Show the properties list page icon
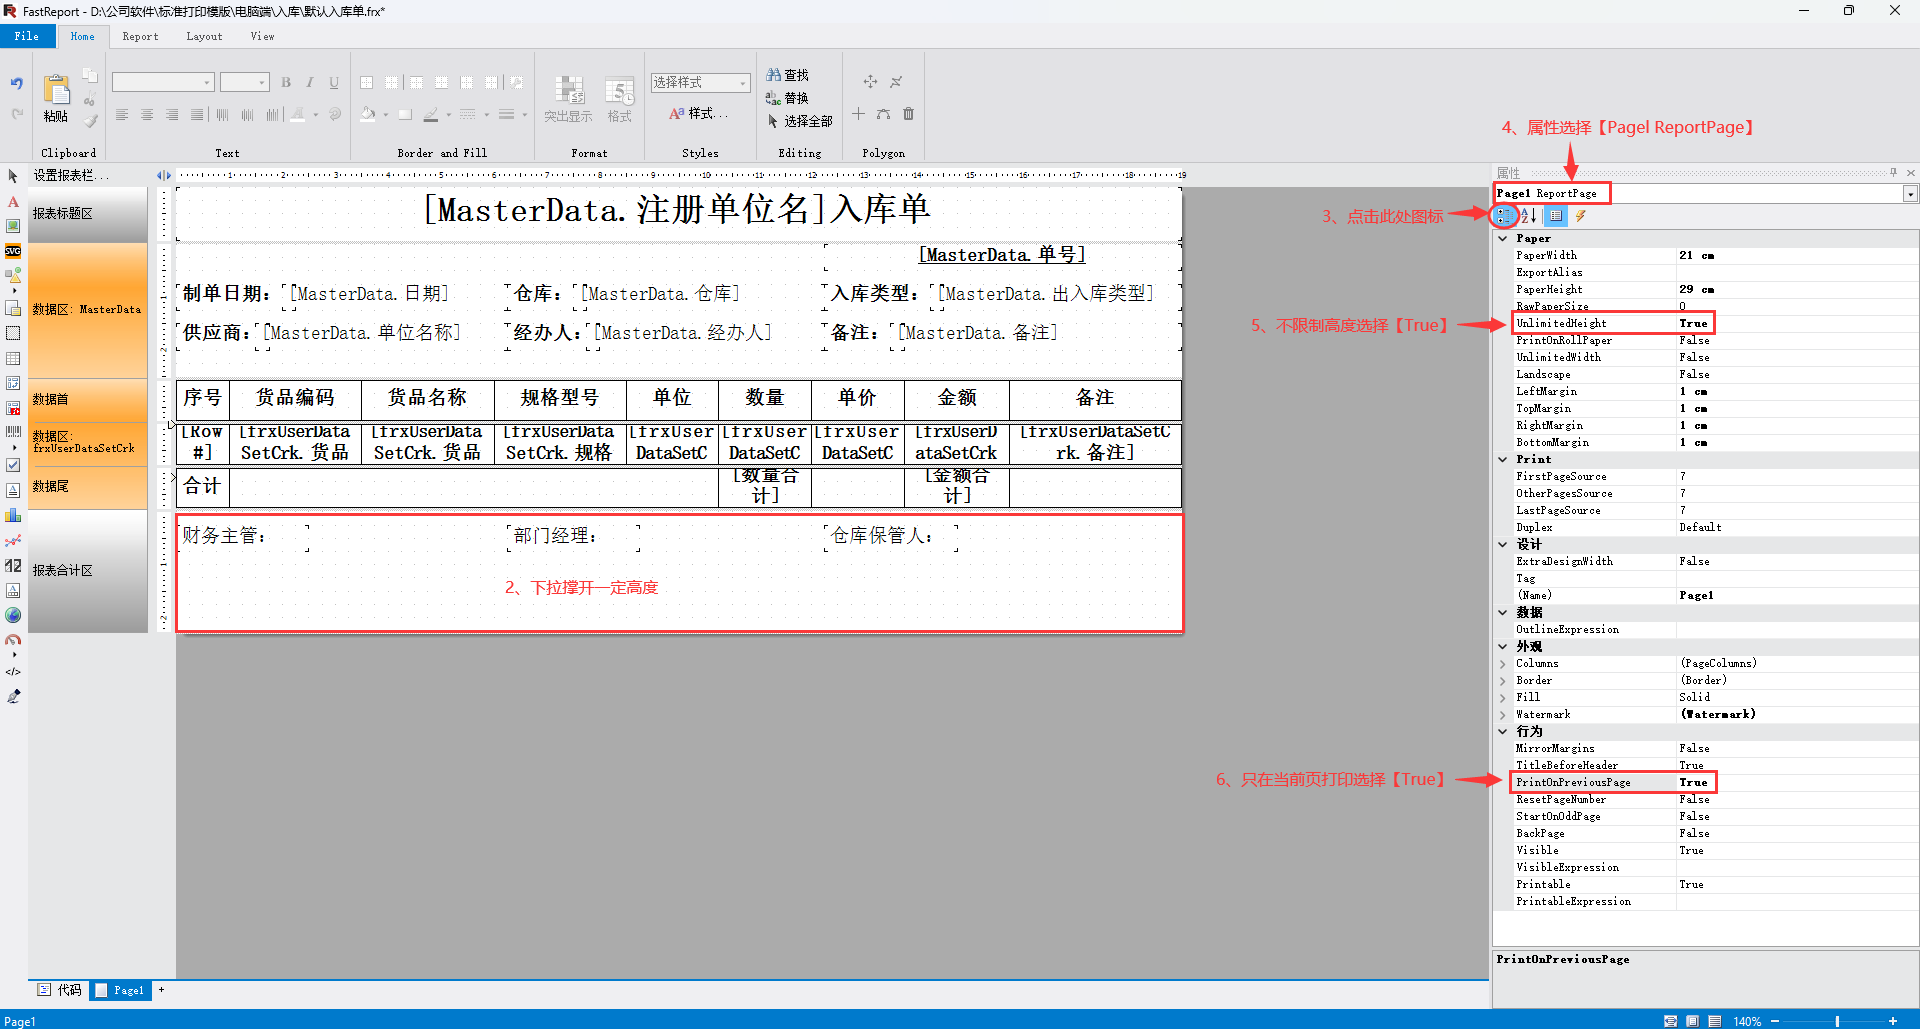The image size is (1920, 1029). (x=1556, y=216)
